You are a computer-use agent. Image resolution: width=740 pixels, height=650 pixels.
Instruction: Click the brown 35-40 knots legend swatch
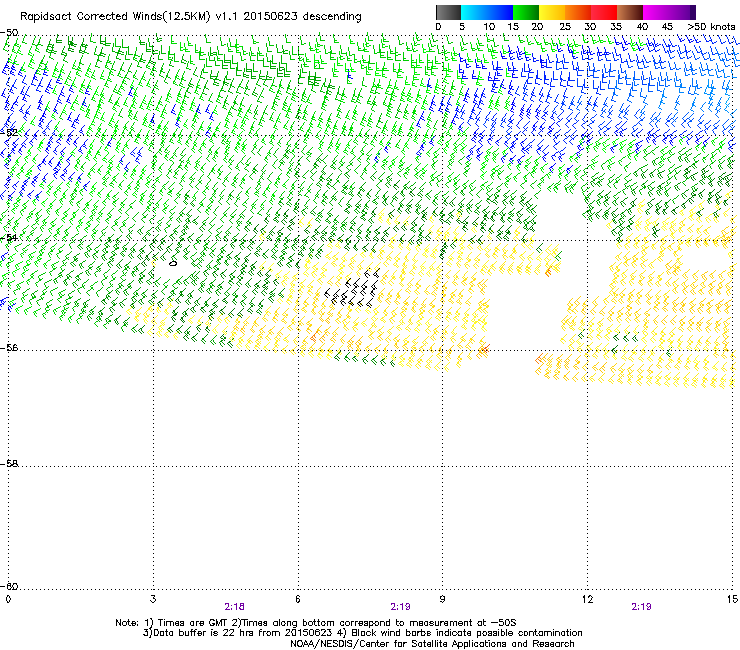click(630, 12)
